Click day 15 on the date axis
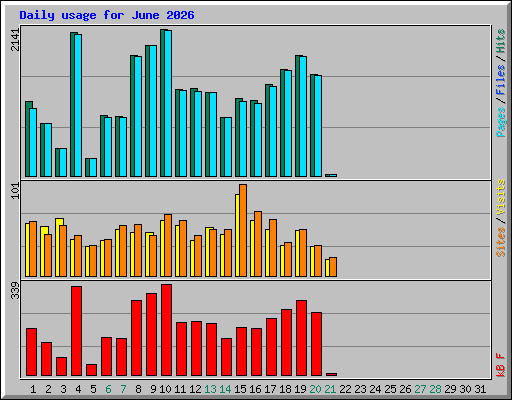 tap(240, 389)
